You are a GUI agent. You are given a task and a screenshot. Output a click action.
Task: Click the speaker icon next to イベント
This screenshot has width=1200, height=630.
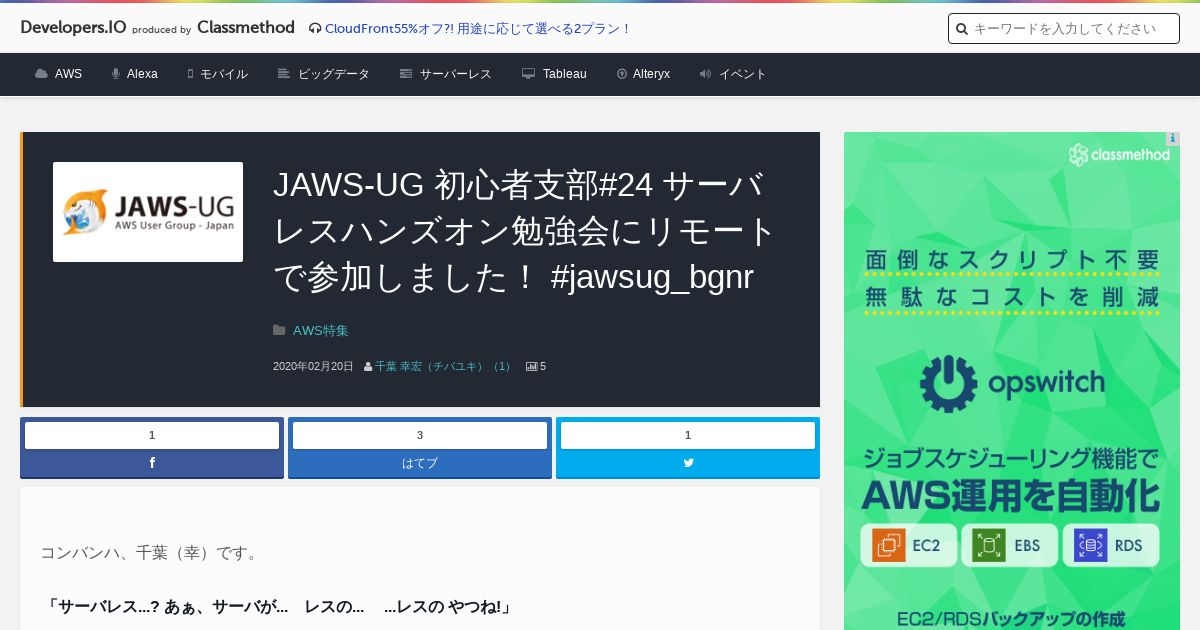pos(705,74)
